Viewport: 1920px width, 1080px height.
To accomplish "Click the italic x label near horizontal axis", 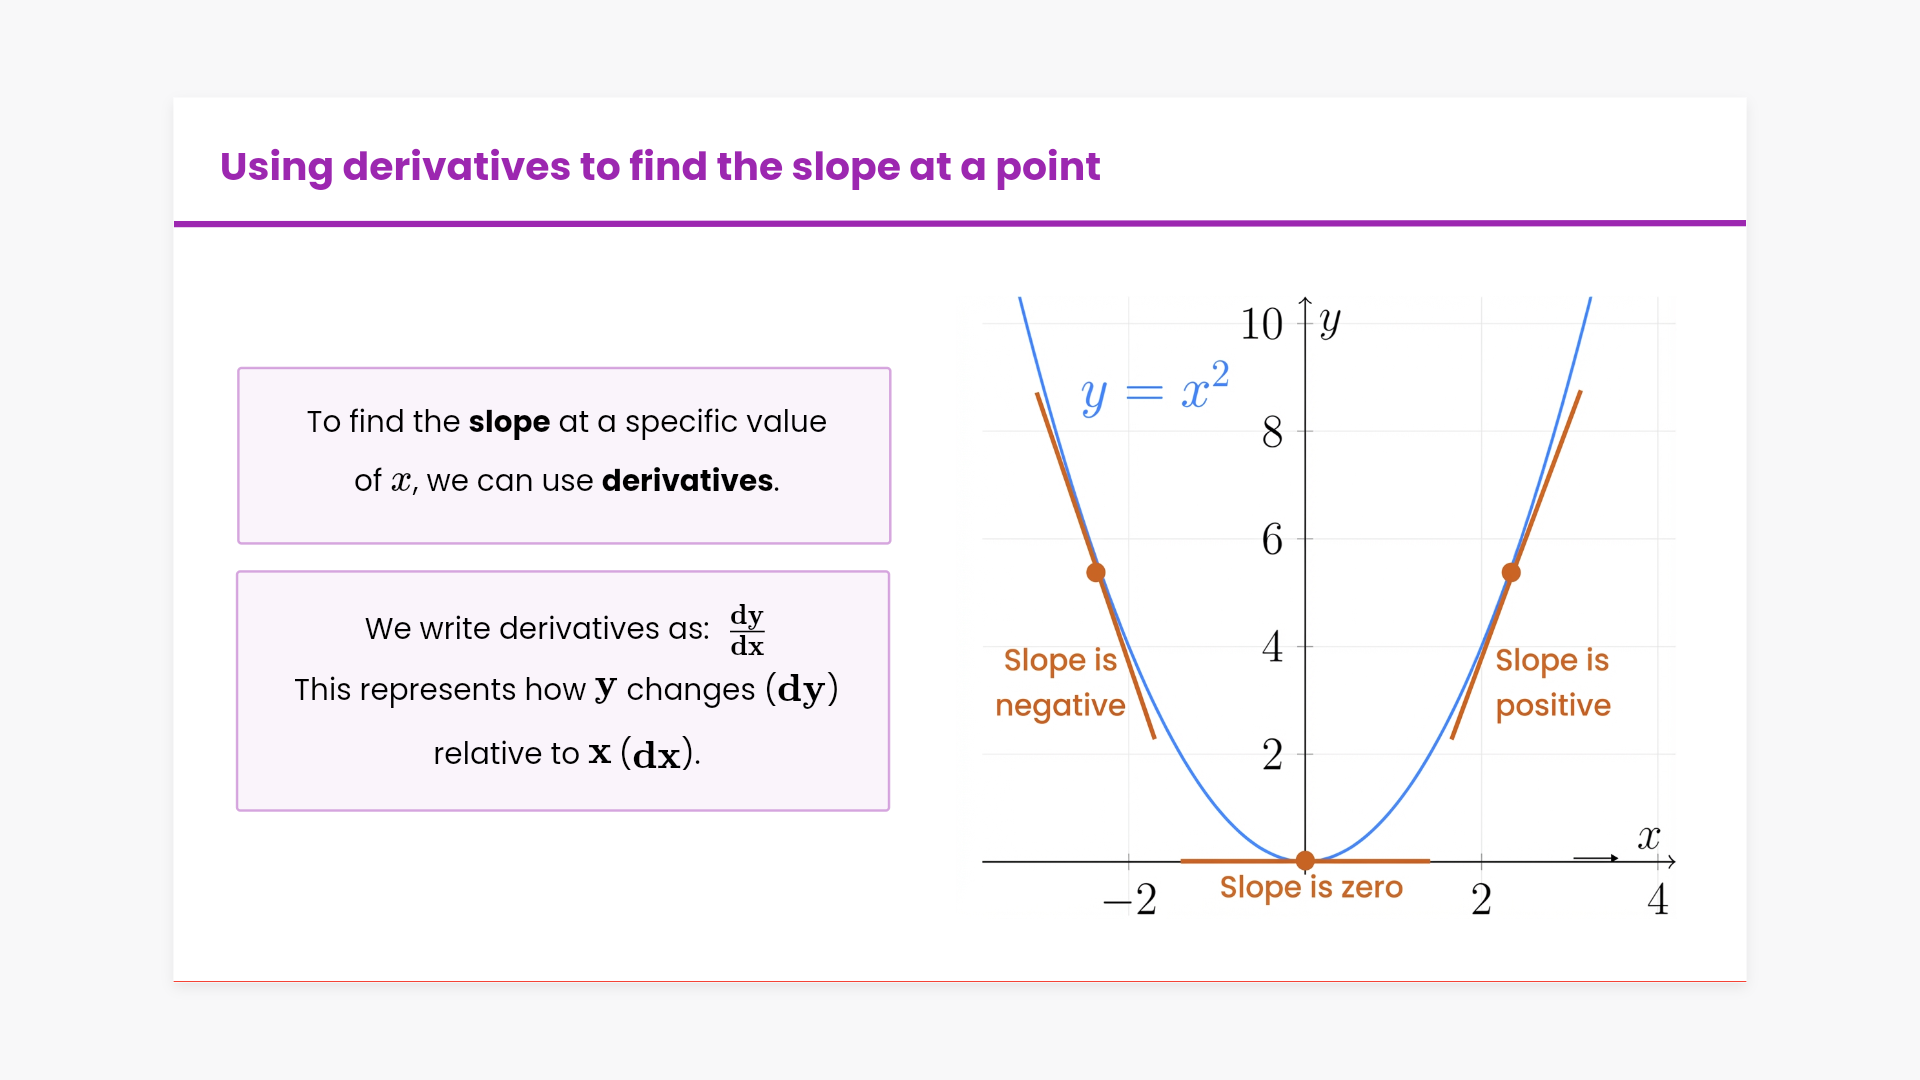I will click(1649, 837).
